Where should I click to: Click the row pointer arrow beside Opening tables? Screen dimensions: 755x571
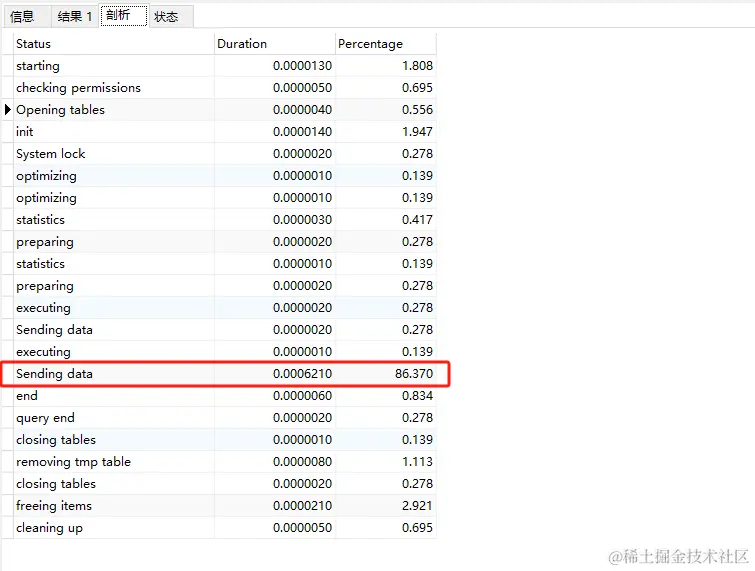8,110
